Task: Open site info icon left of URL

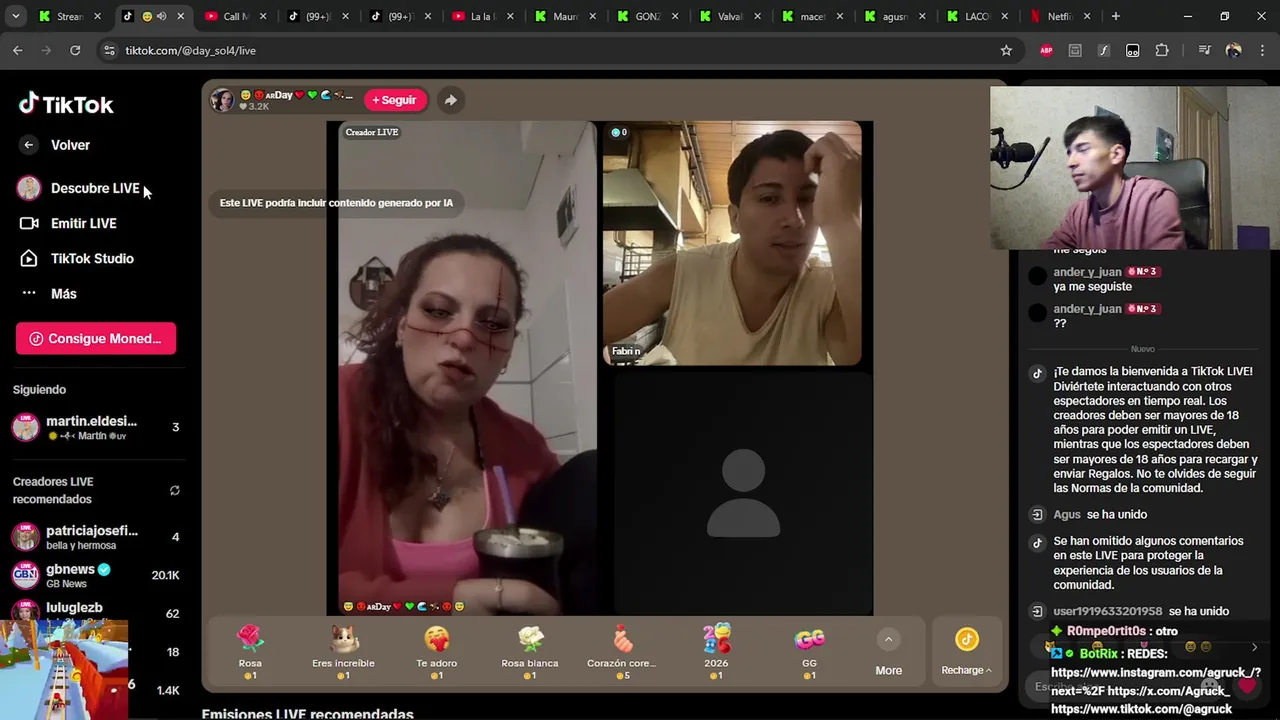Action: pos(110,50)
